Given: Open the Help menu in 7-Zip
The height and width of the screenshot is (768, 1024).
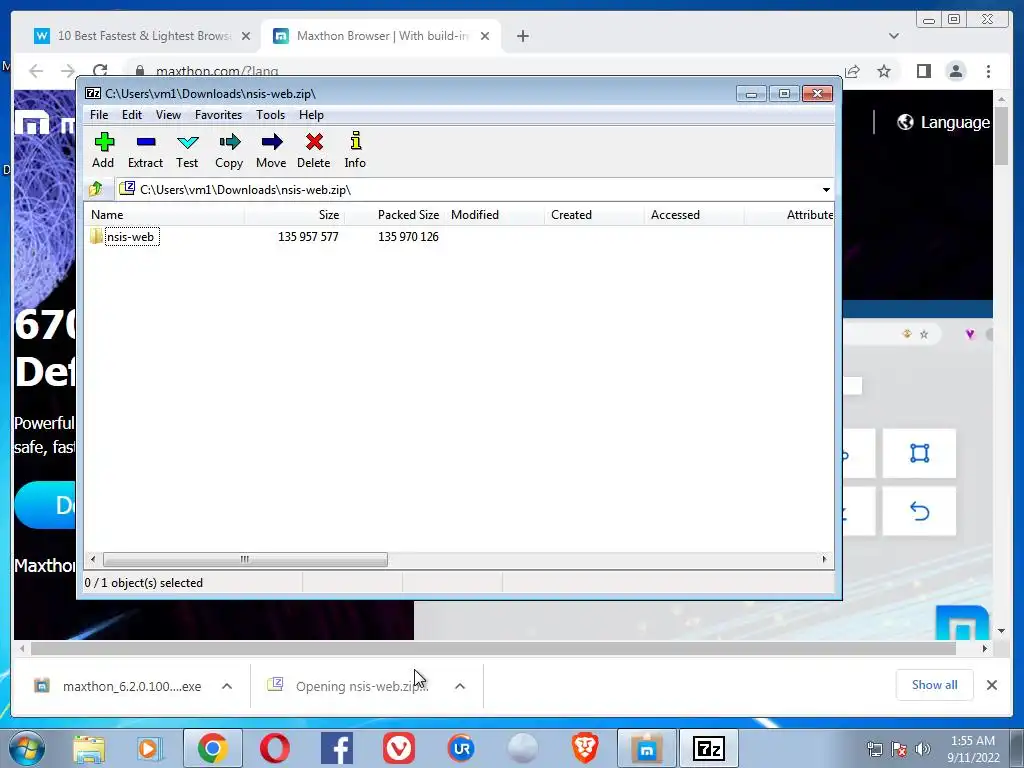Looking at the screenshot, I should point(312,115).
